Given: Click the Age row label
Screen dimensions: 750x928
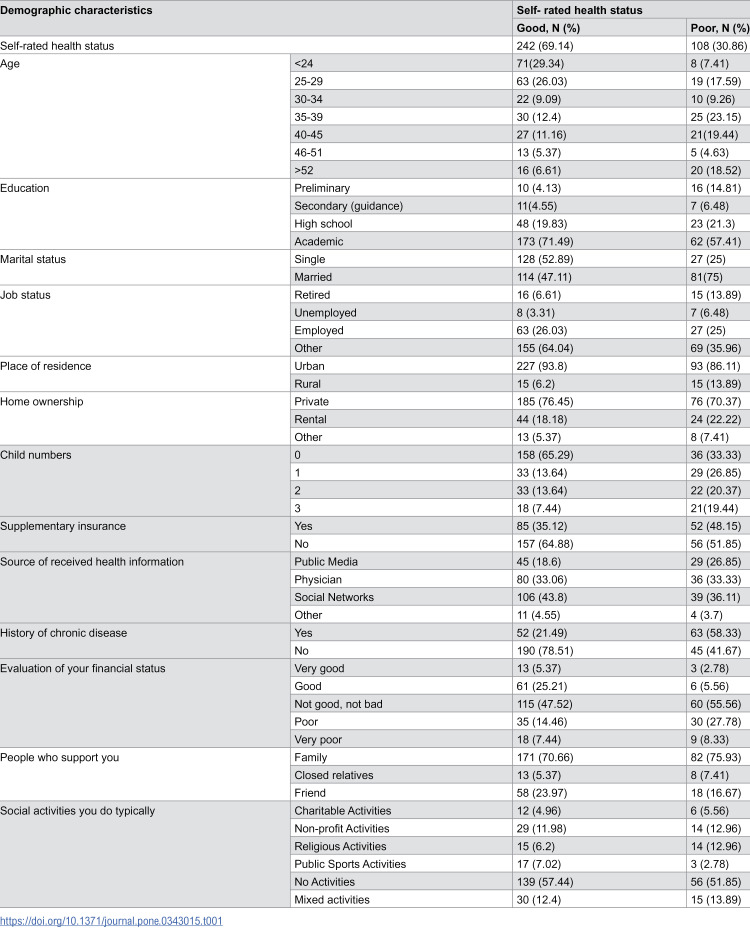Looking at the screenshot, I should pyautogui.click(x=10, y=63).
